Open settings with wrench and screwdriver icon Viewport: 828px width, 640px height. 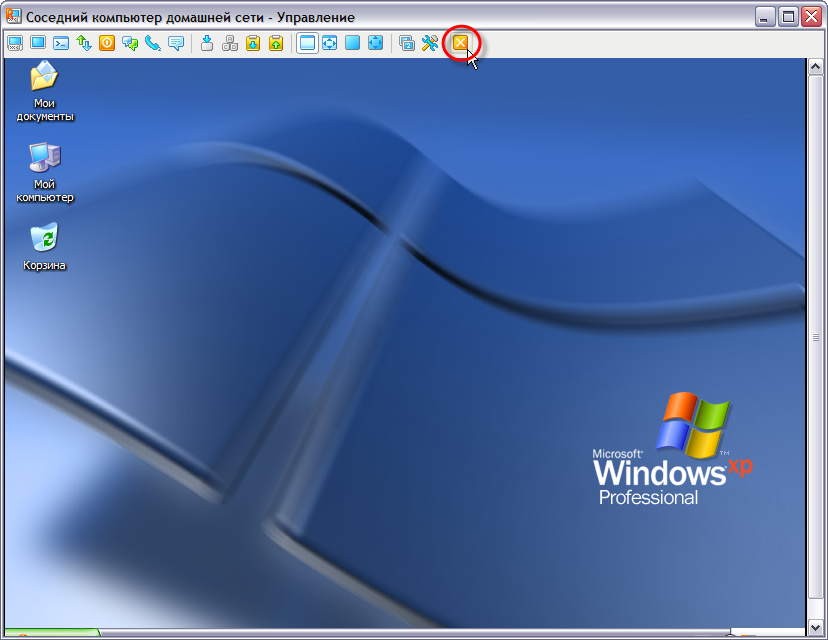point(430,43)
